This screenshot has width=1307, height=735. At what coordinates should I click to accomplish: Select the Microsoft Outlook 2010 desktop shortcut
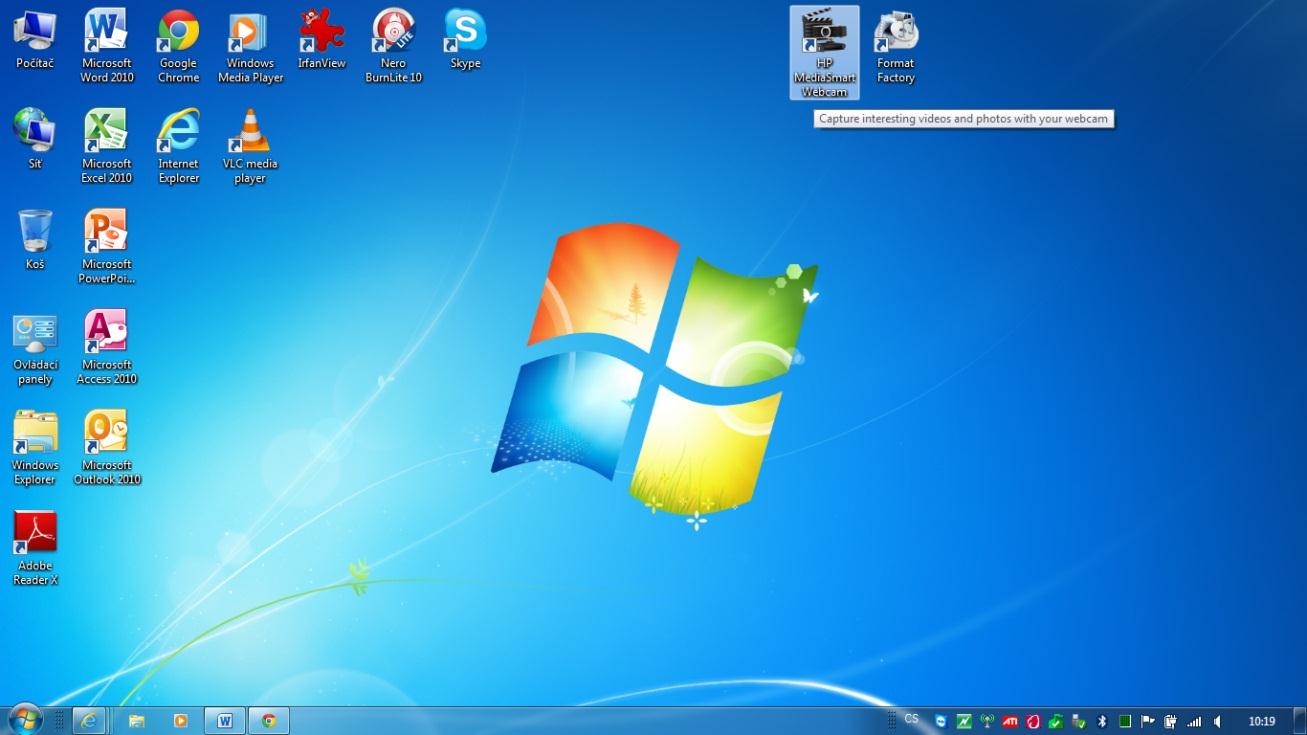(x=107, y=448)
